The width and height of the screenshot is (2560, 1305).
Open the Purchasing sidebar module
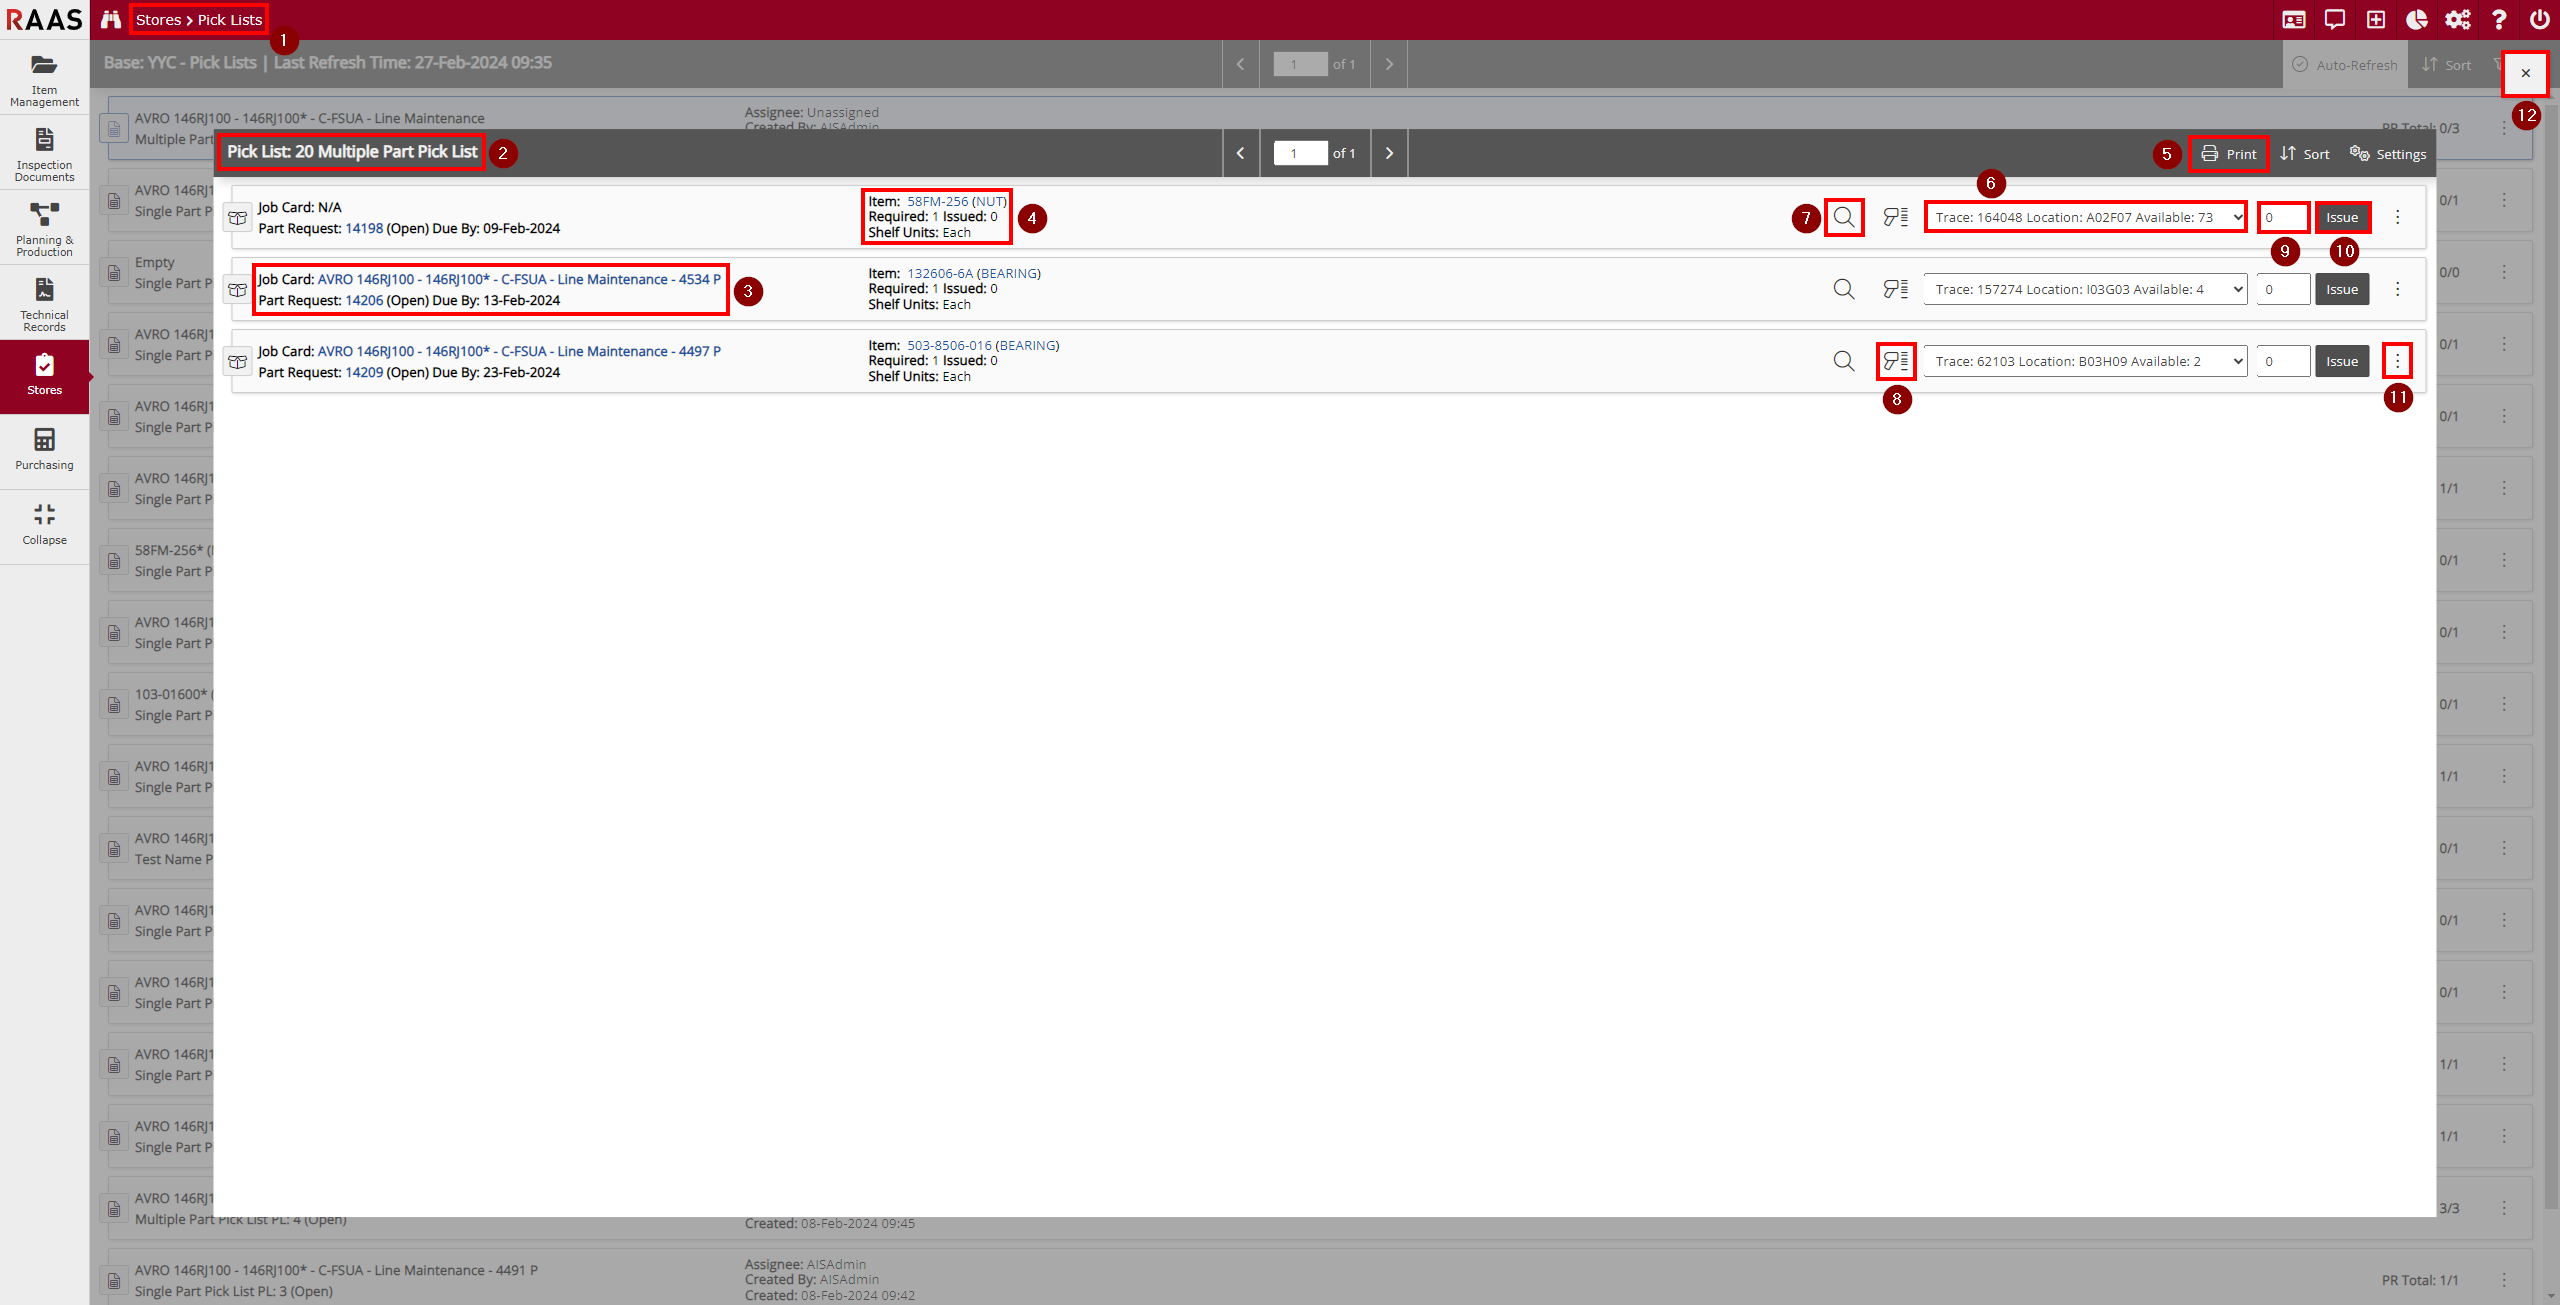point(44,449)
